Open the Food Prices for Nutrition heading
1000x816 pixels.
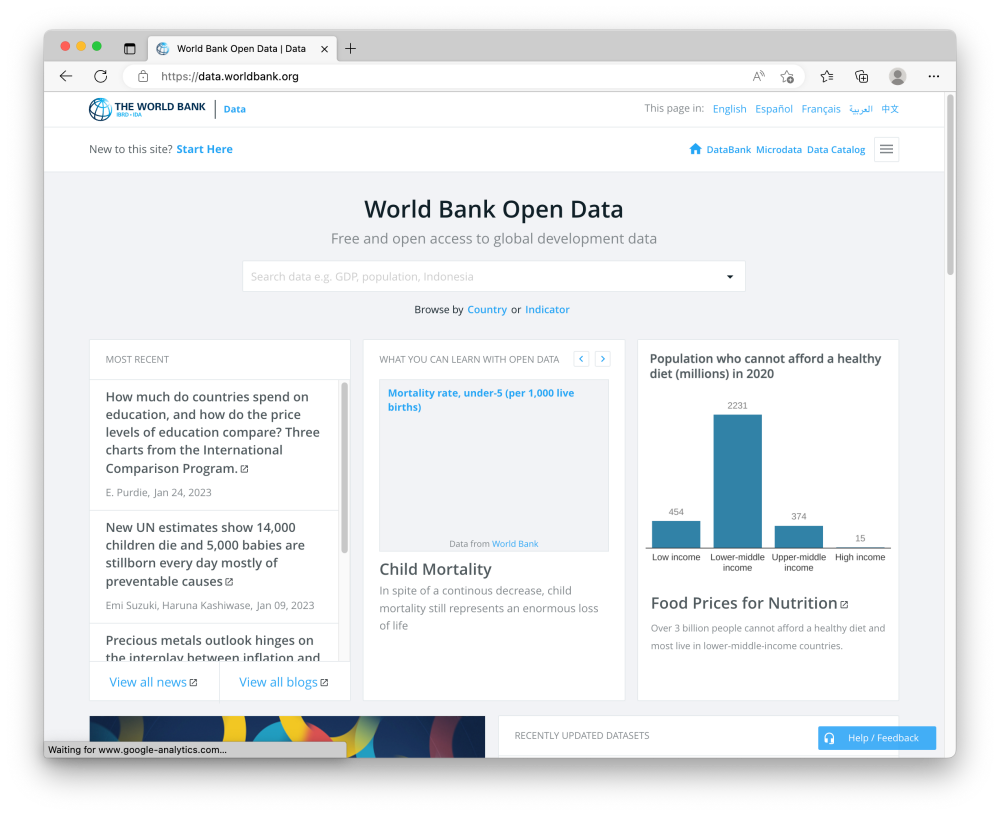coord(744,604)
